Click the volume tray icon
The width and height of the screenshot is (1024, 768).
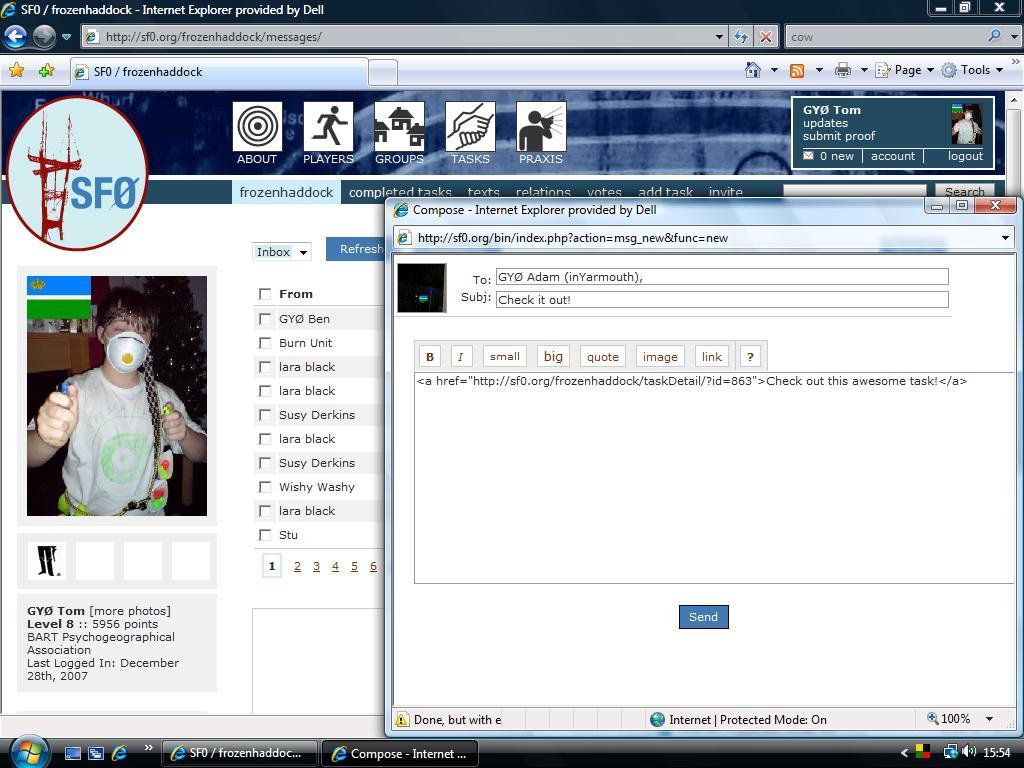coord(969,752)
